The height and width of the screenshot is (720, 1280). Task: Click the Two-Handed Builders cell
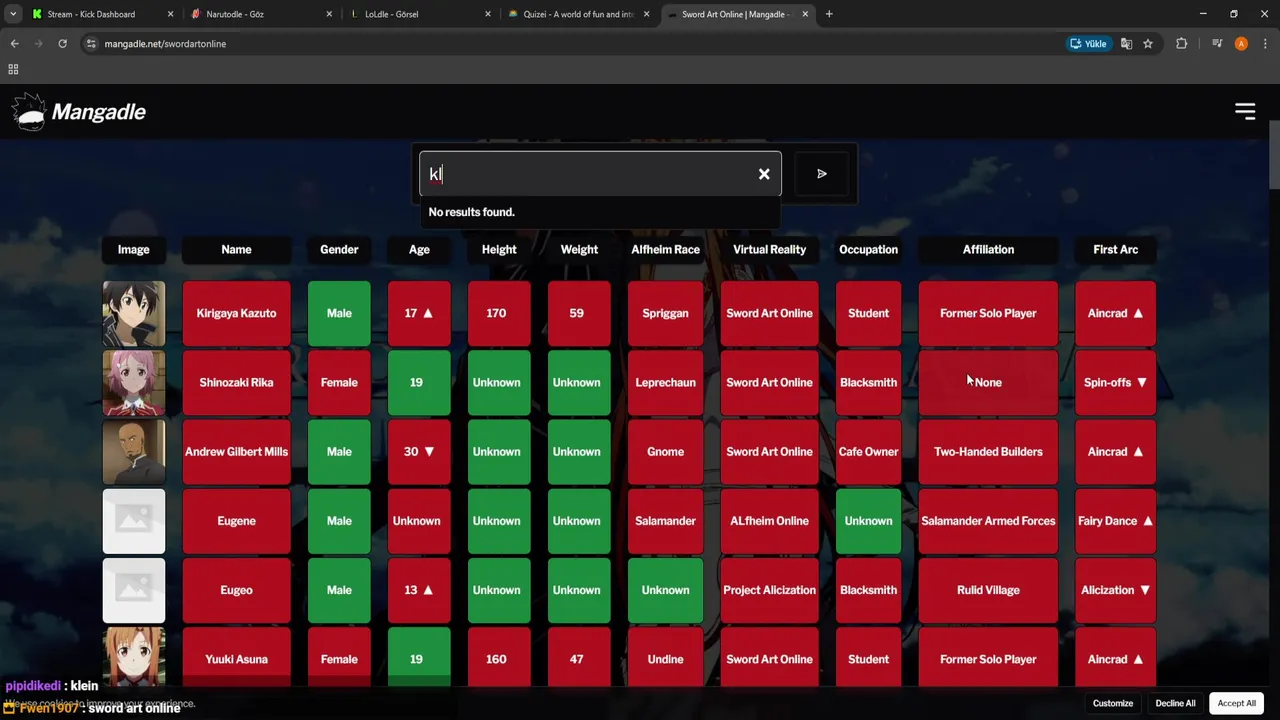[x=988, y=452]
